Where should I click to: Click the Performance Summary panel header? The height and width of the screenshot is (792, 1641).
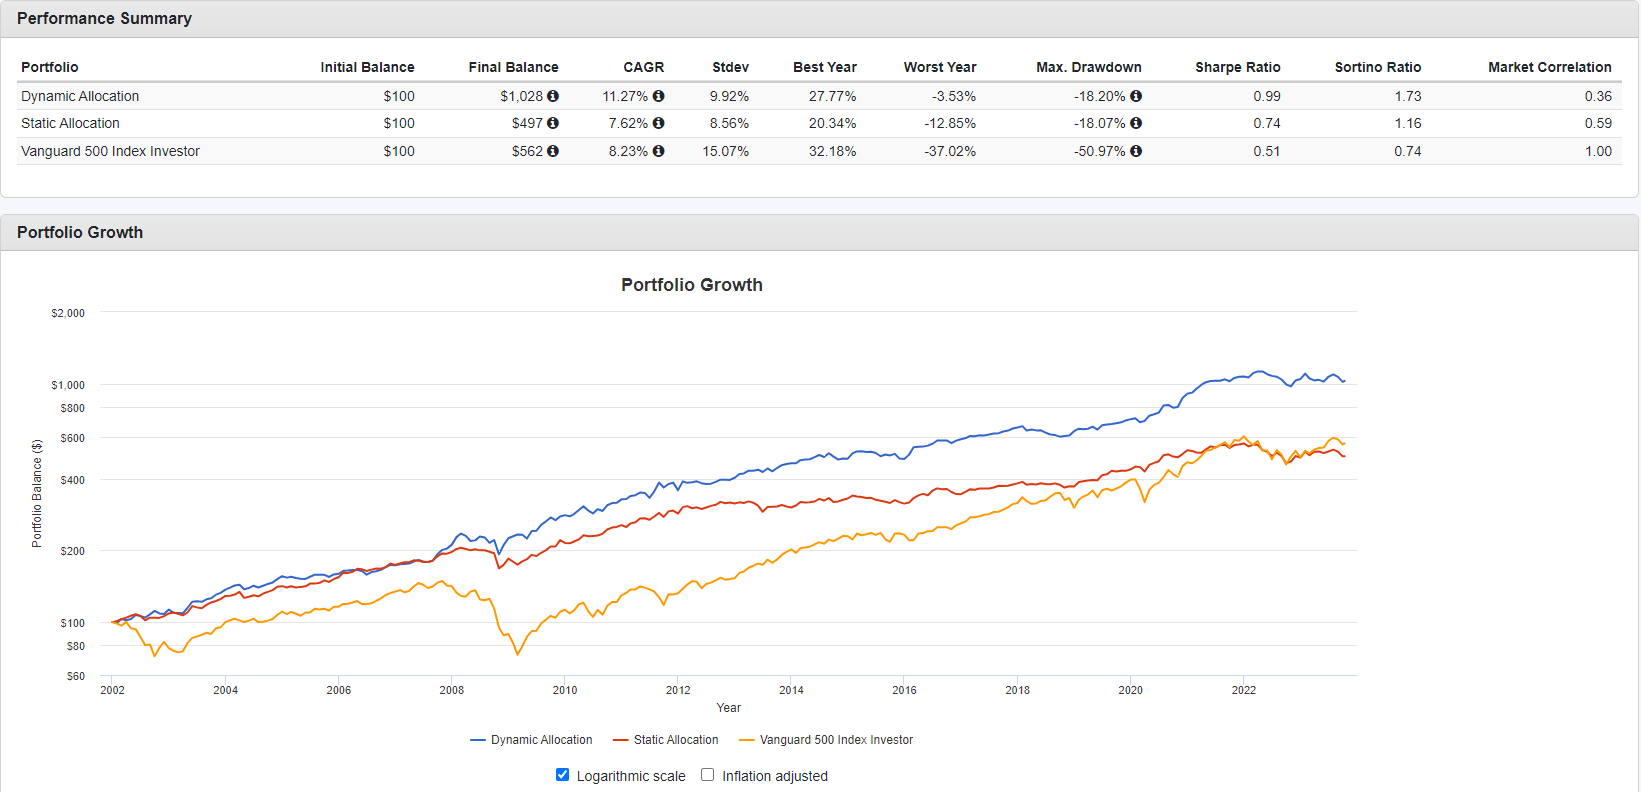coord(104,19)
